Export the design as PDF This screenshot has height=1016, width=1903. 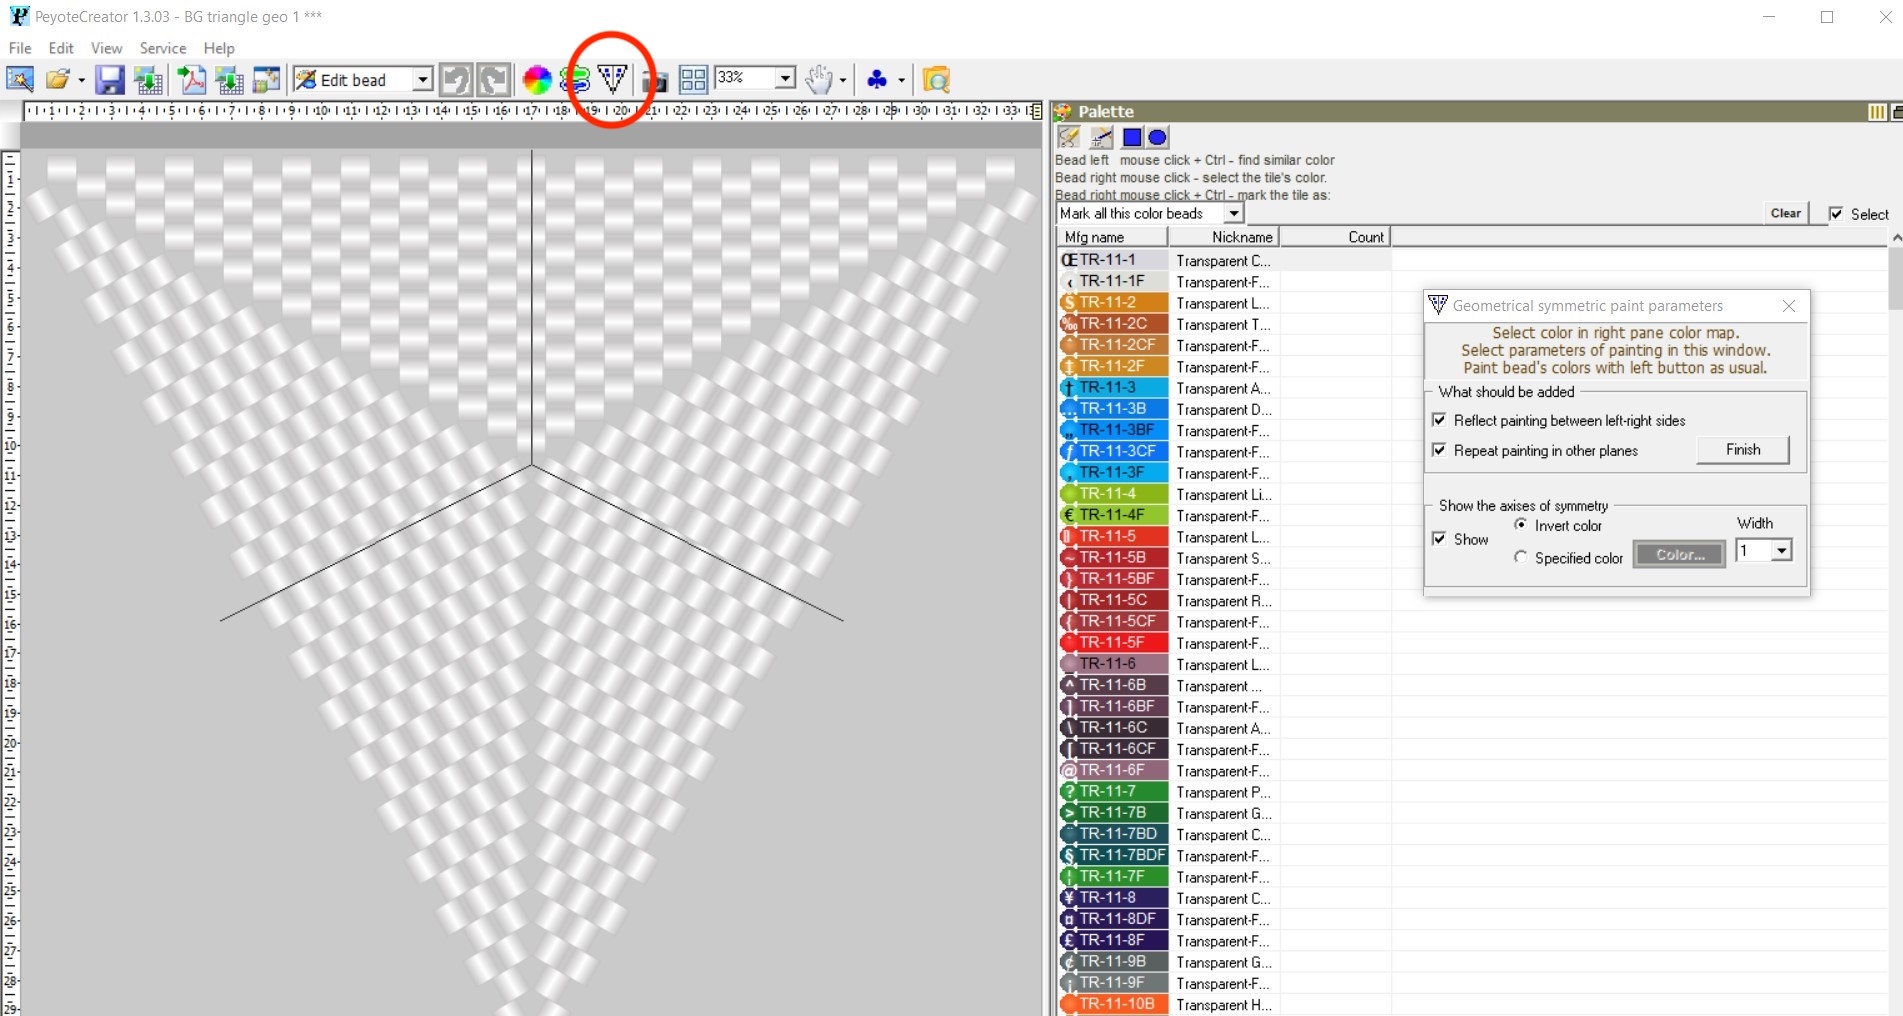191,80
